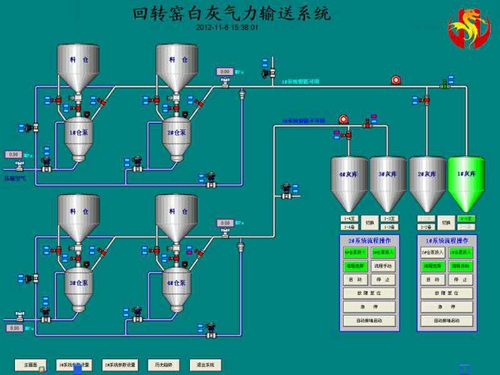Click the red feed valve between hopper and 1#仓泵
500x375 pixels.
point(77,108)
